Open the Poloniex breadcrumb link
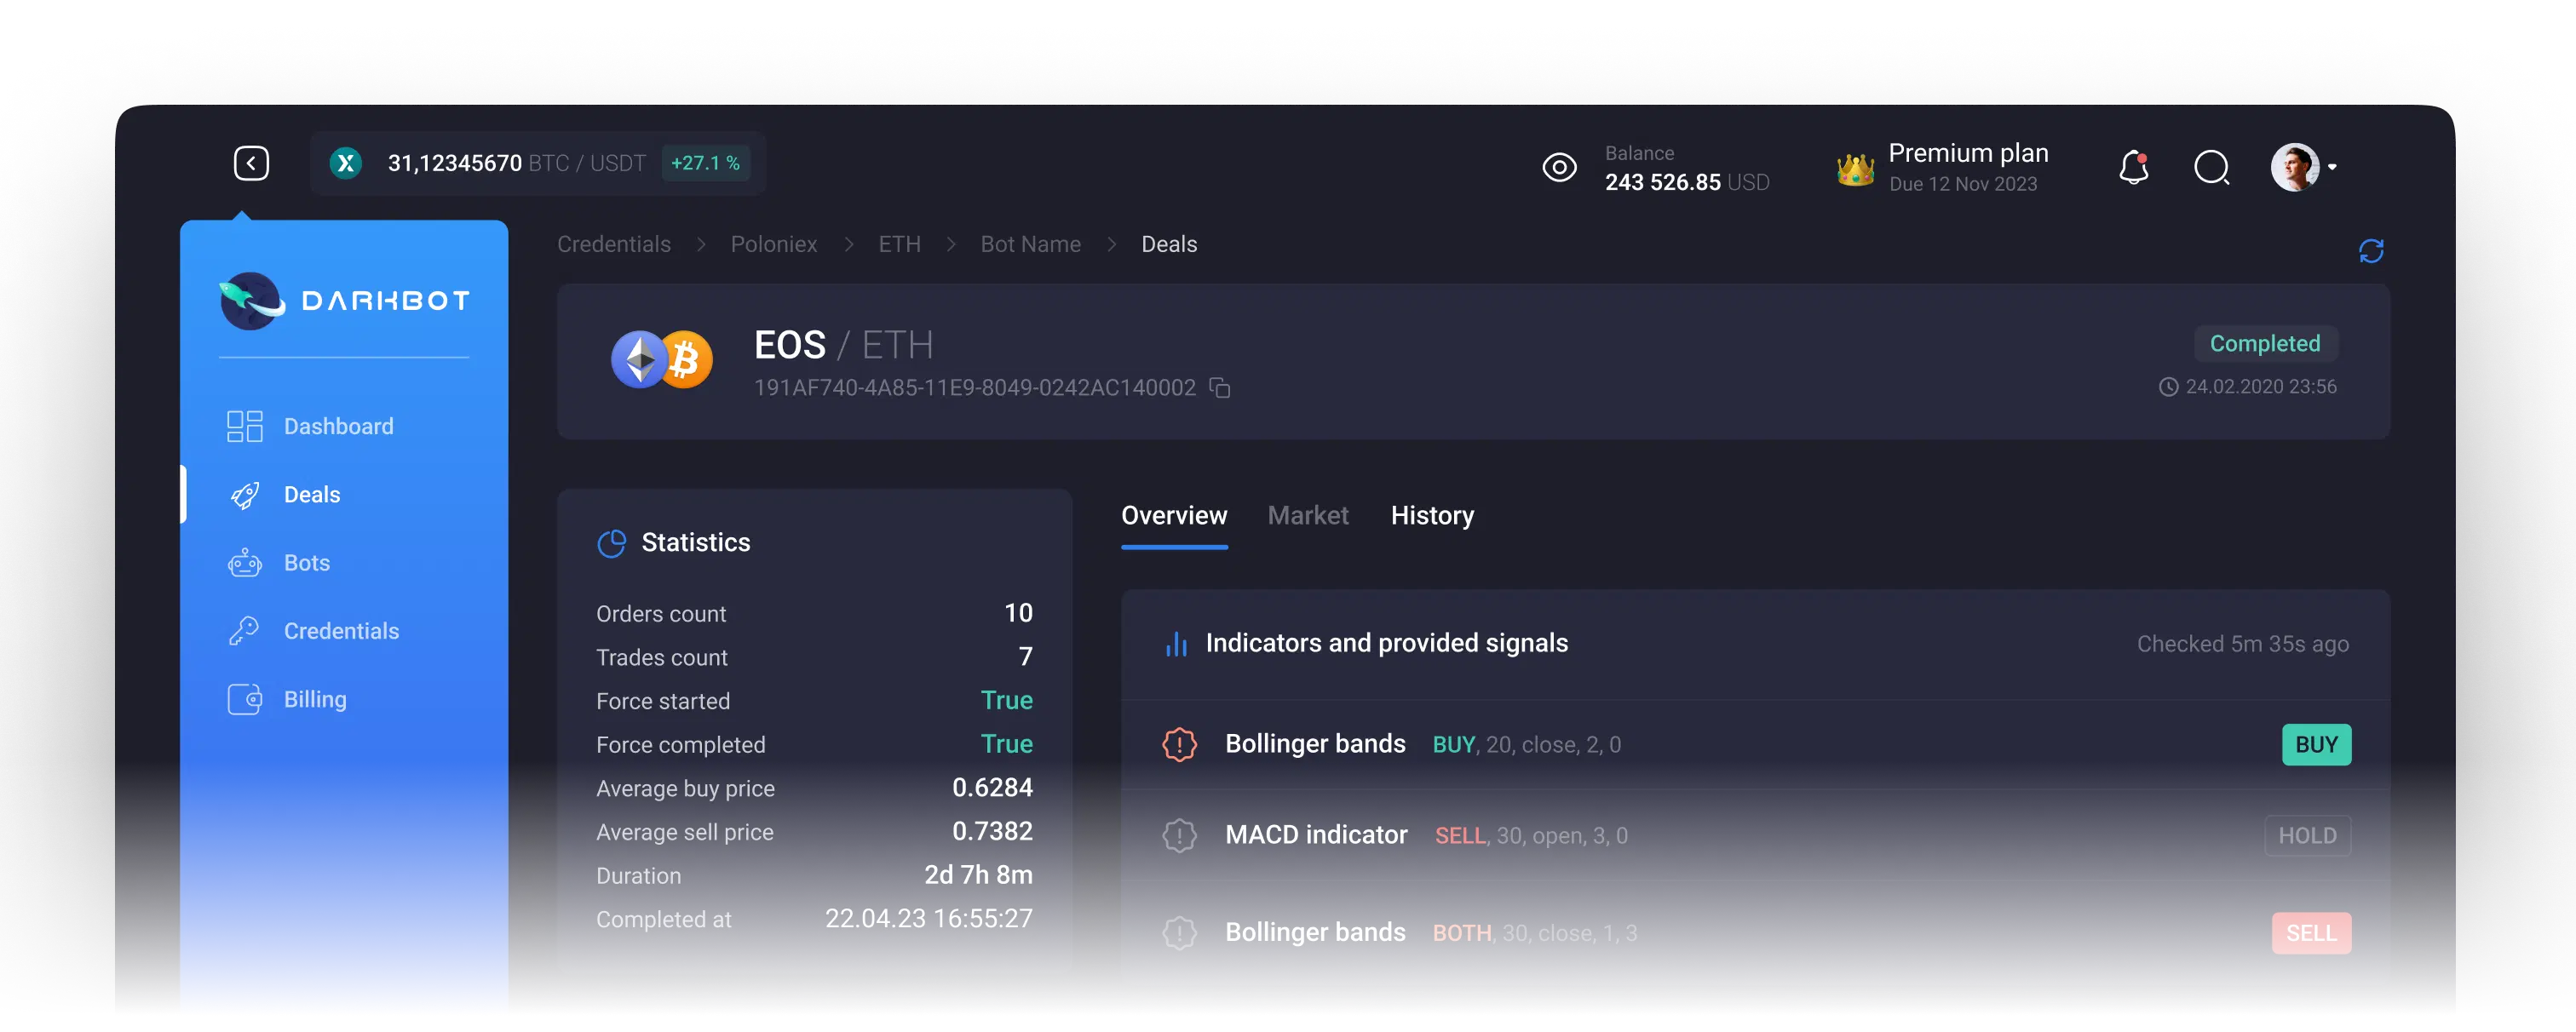 (773, 243)
